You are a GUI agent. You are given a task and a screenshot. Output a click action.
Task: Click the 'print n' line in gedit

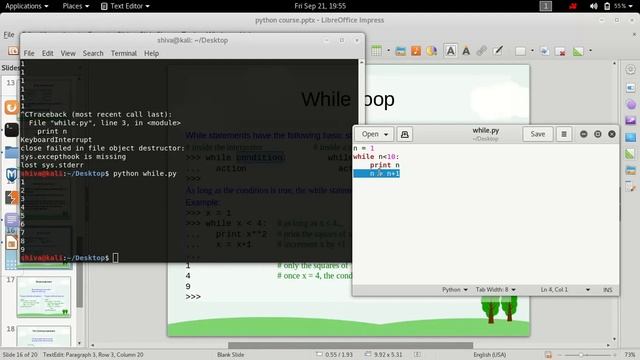point(384,165)
